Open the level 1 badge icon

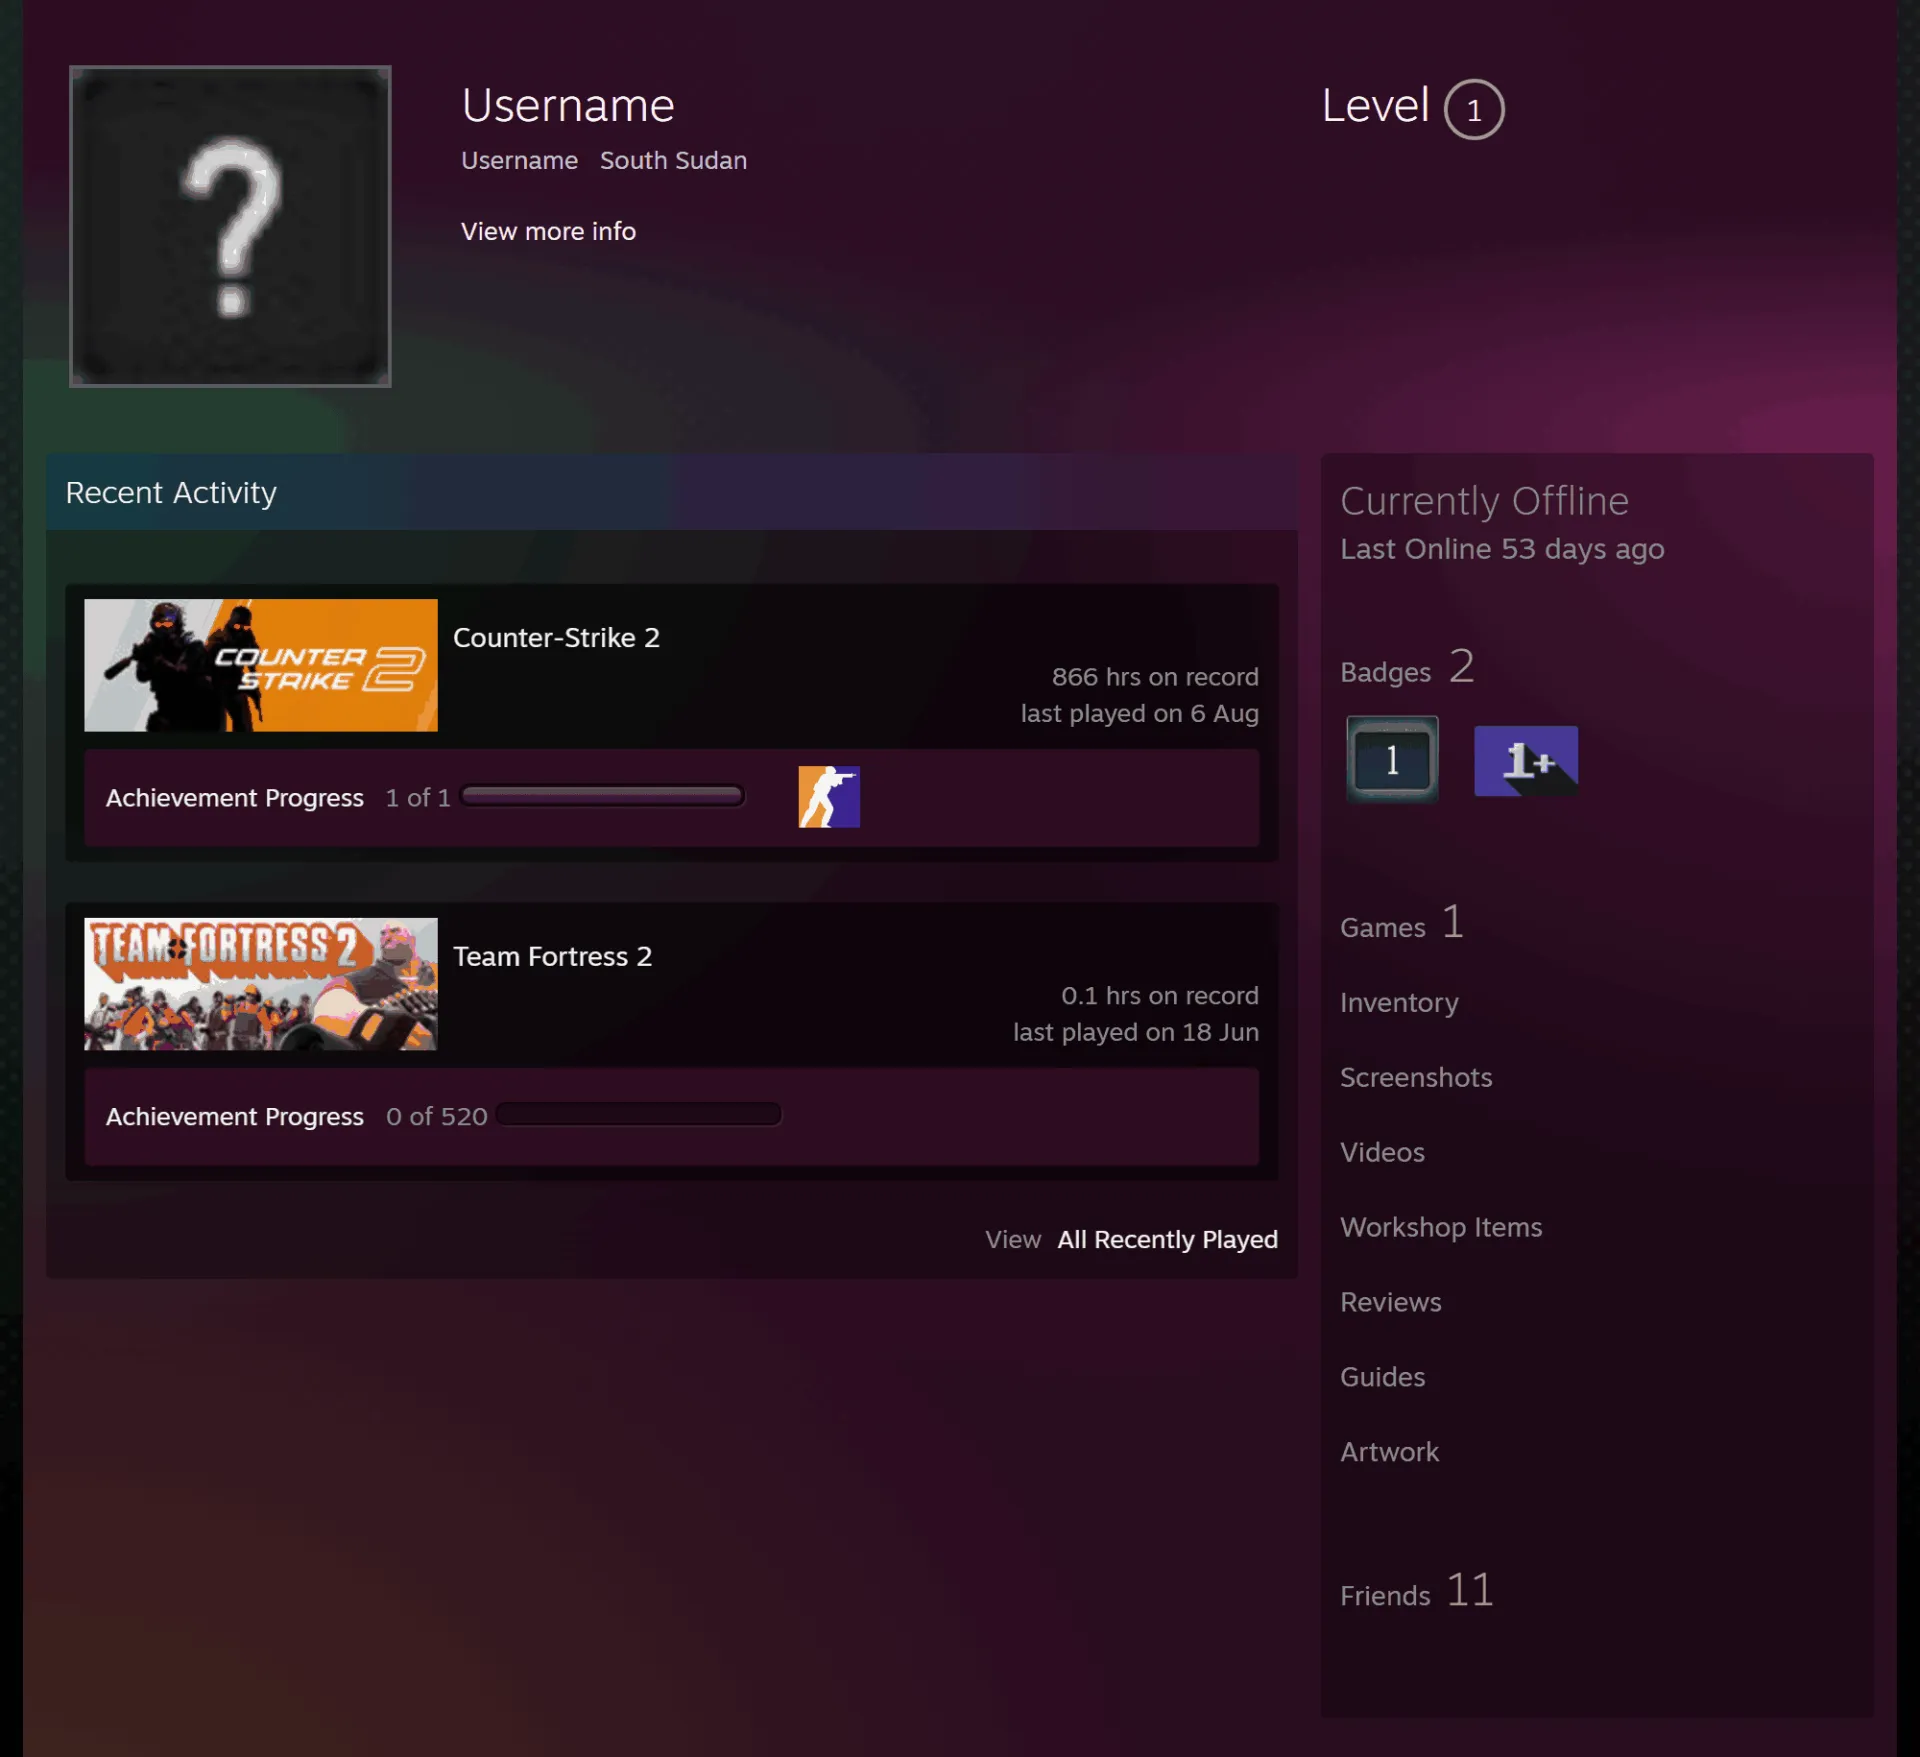tap(1392, 760)
